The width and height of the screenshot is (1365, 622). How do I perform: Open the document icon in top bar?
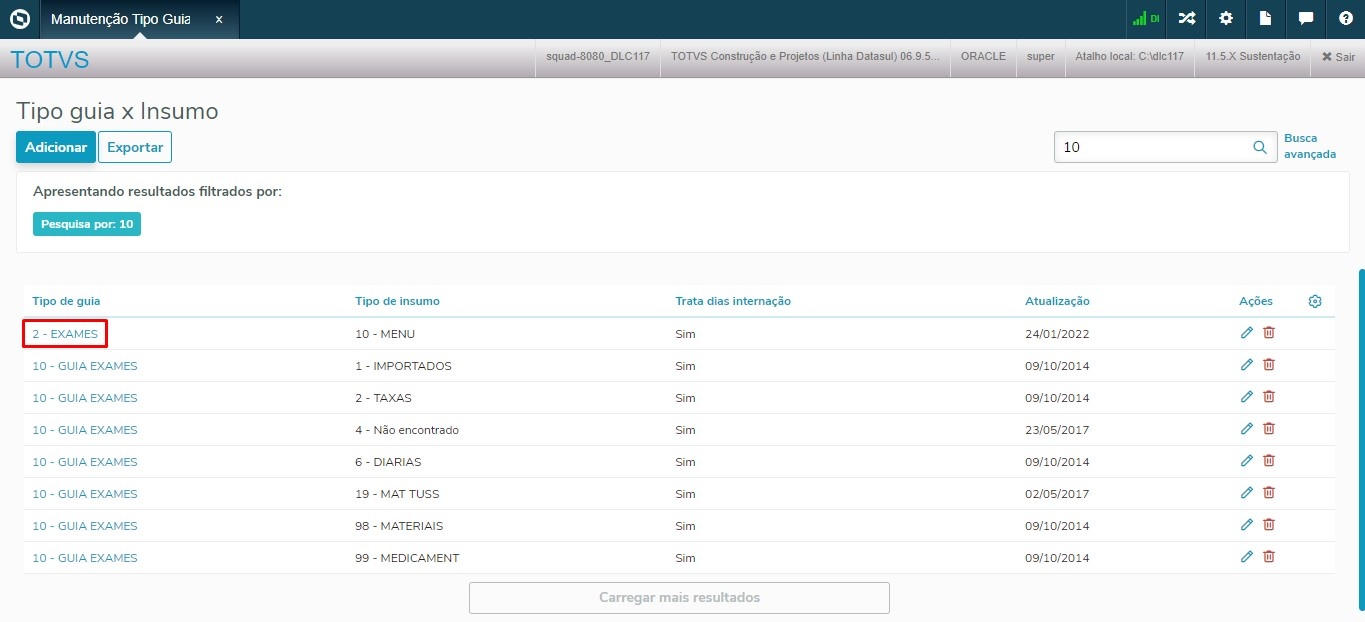[x=1265, y=19]
